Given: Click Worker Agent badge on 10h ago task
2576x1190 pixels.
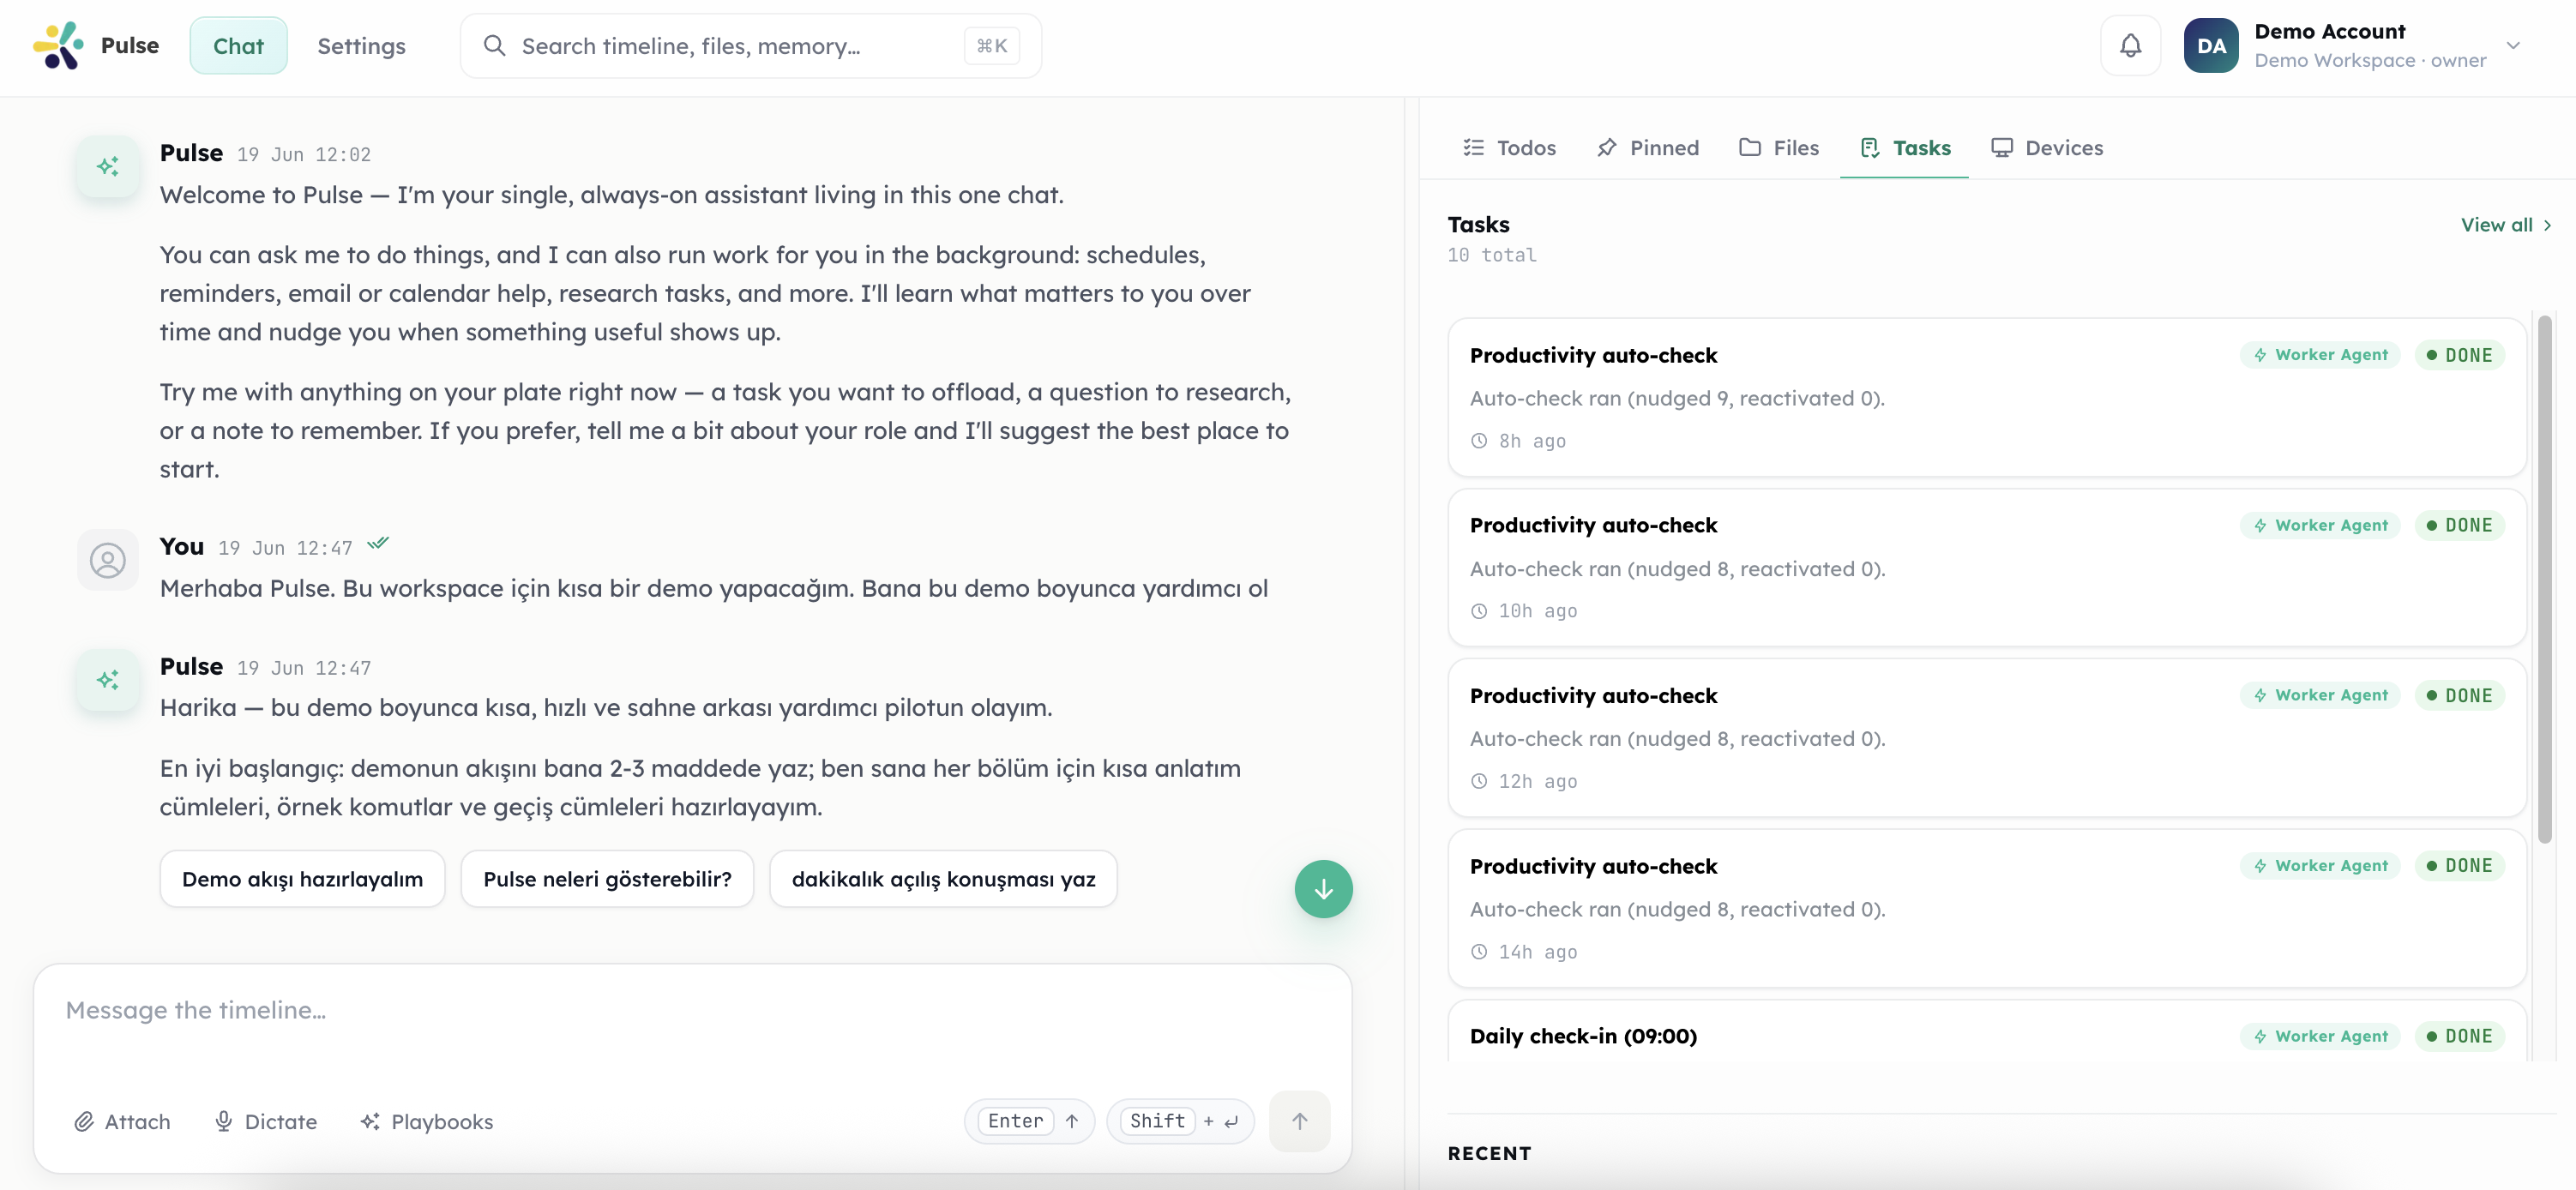Looking at the screenshot, I should click(2320, 525).
